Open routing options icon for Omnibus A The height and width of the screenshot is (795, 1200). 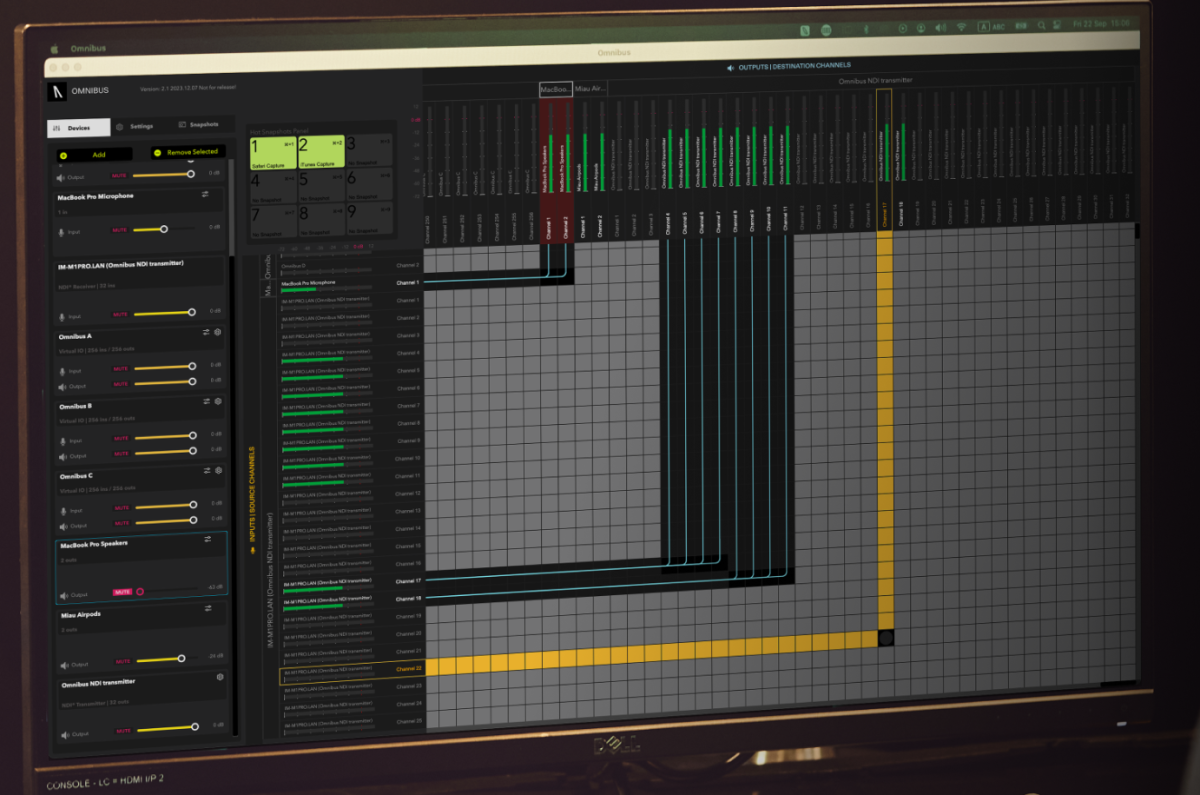coord(206,332)
